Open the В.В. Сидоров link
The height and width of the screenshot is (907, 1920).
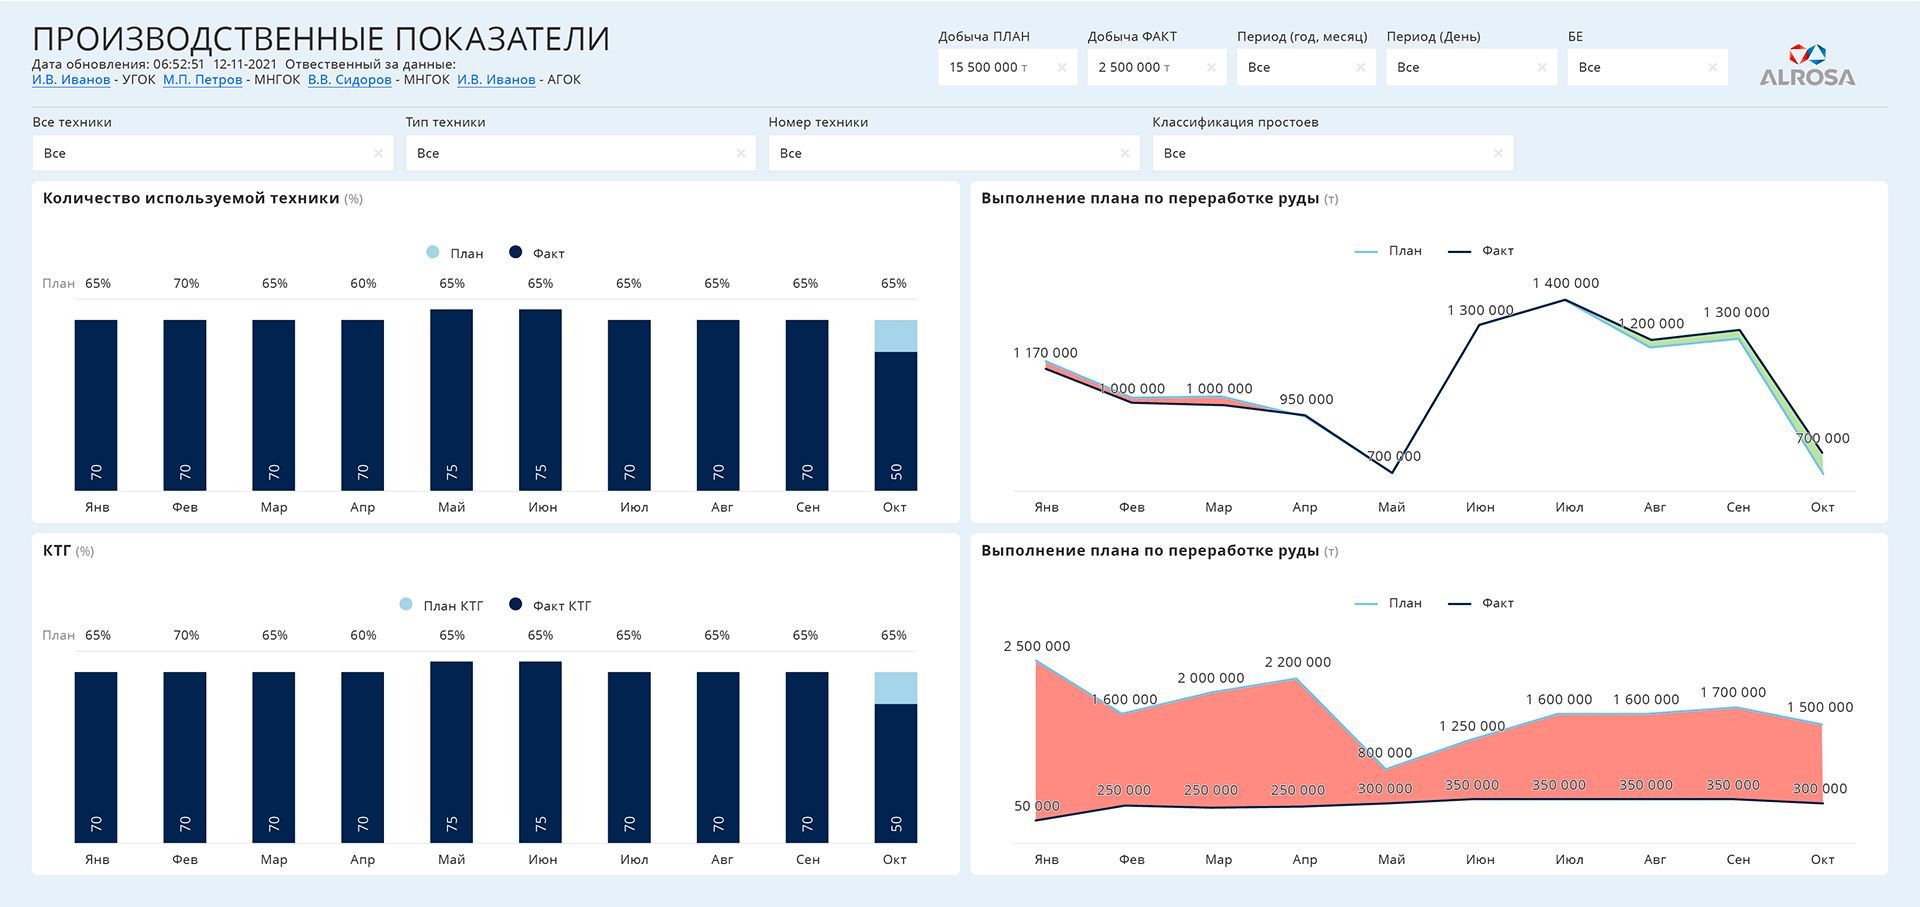[350, 80]
